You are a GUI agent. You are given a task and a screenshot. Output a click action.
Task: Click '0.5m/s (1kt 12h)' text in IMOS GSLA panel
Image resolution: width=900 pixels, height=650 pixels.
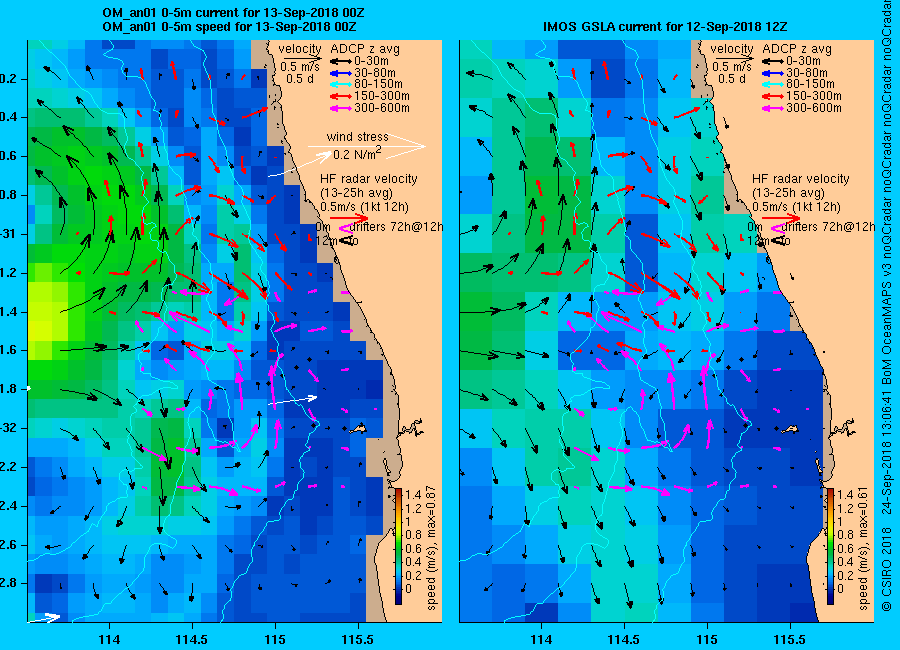796,207
